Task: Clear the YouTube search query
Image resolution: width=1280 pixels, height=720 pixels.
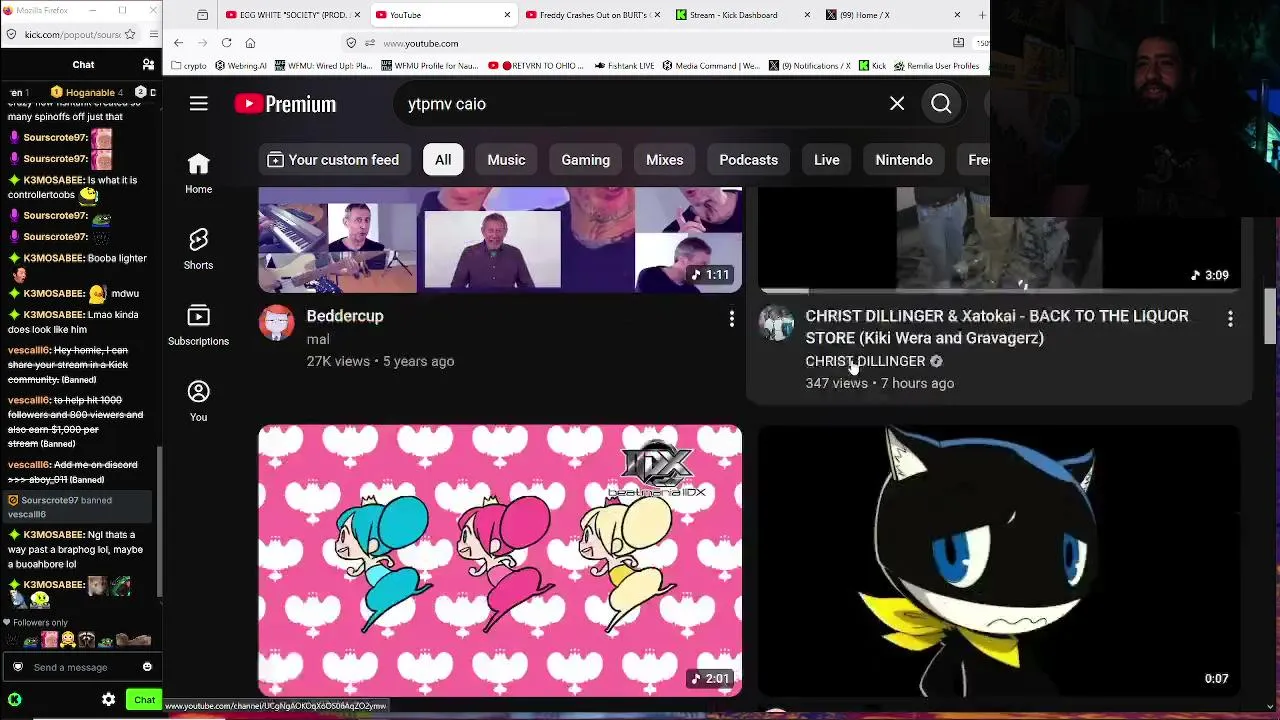Action: [x=897, y=104]
